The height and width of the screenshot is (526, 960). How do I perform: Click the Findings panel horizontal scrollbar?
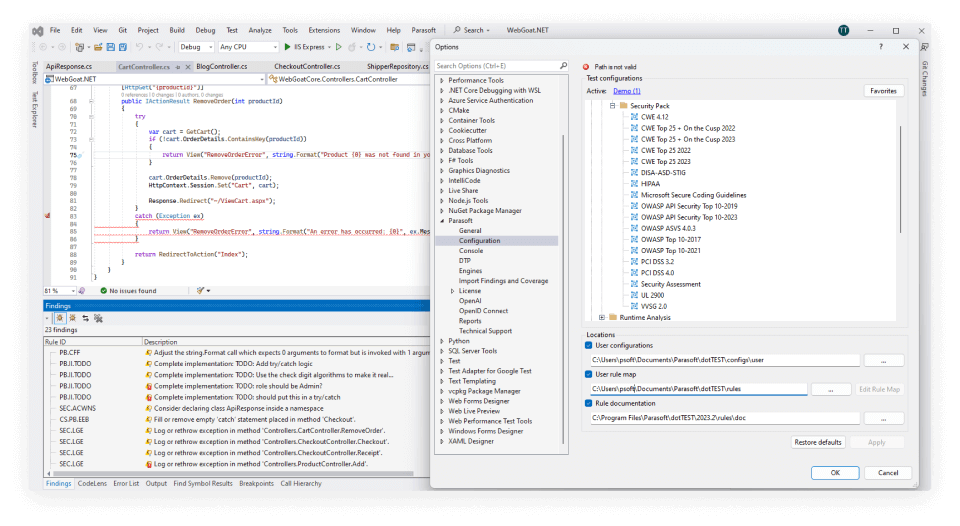(233, 473)
